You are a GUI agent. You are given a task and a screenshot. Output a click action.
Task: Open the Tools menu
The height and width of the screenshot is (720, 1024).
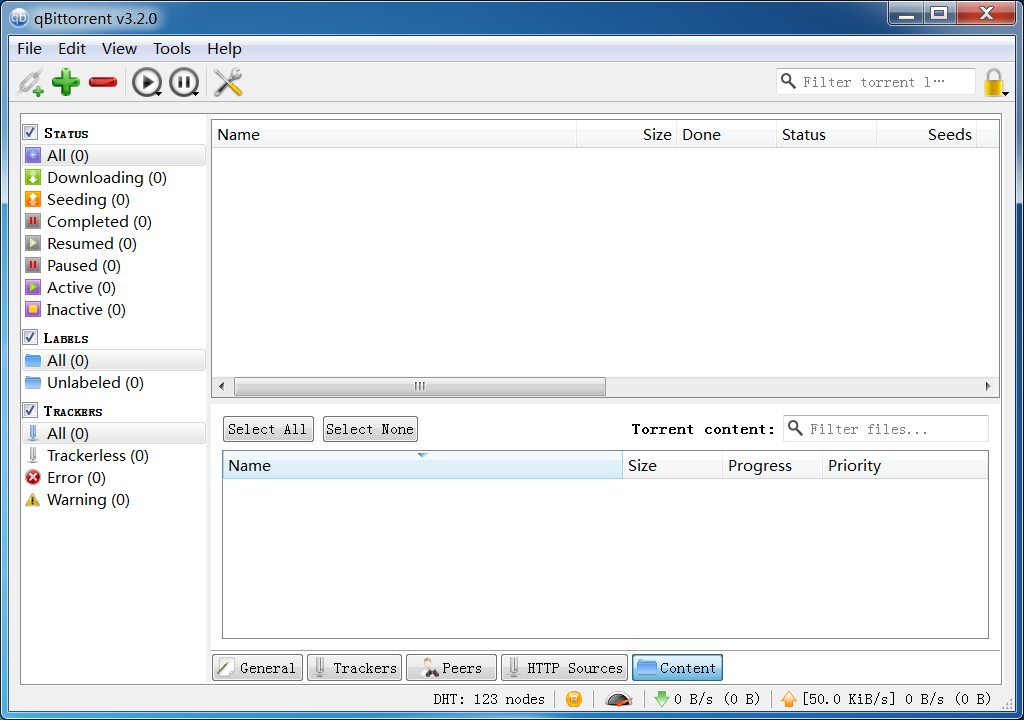(x=171, y=48)
